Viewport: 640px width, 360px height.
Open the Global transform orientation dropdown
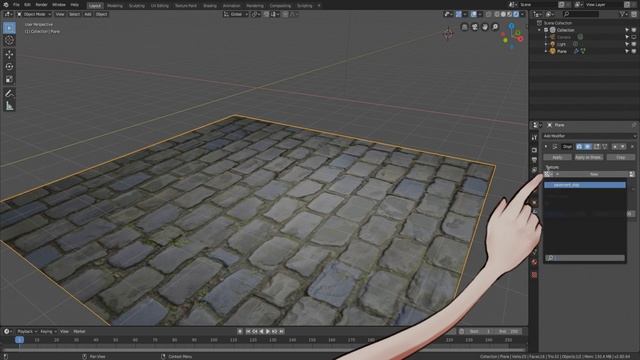click(236, 14)
